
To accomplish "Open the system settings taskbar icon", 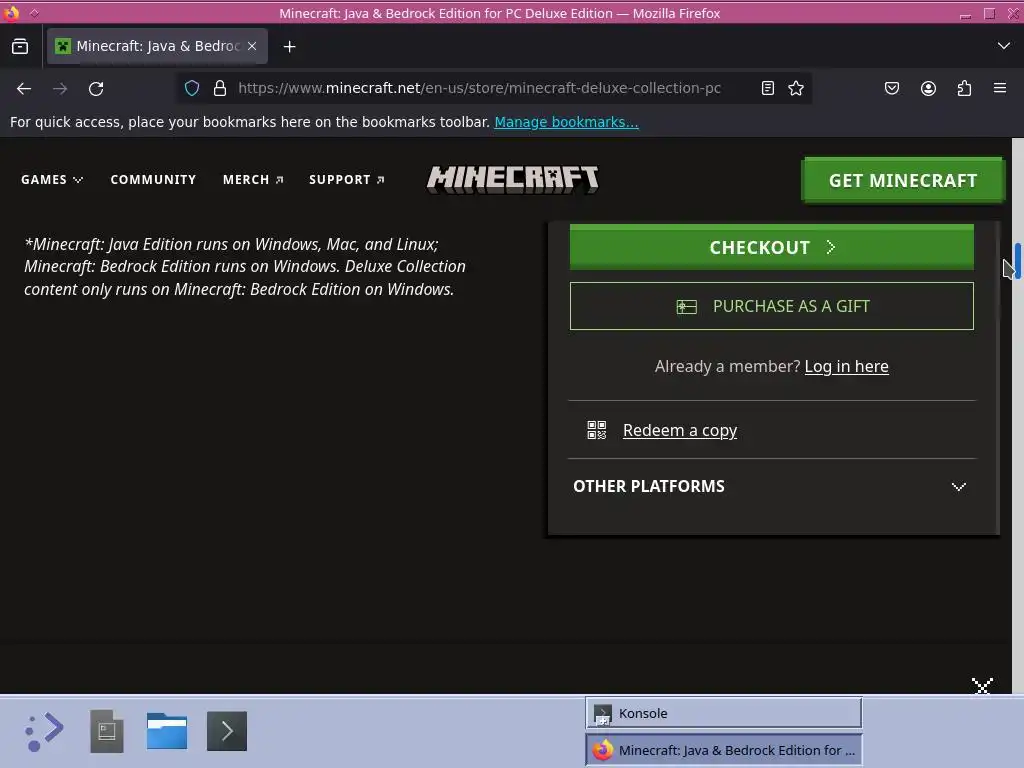I will [106, 731].
